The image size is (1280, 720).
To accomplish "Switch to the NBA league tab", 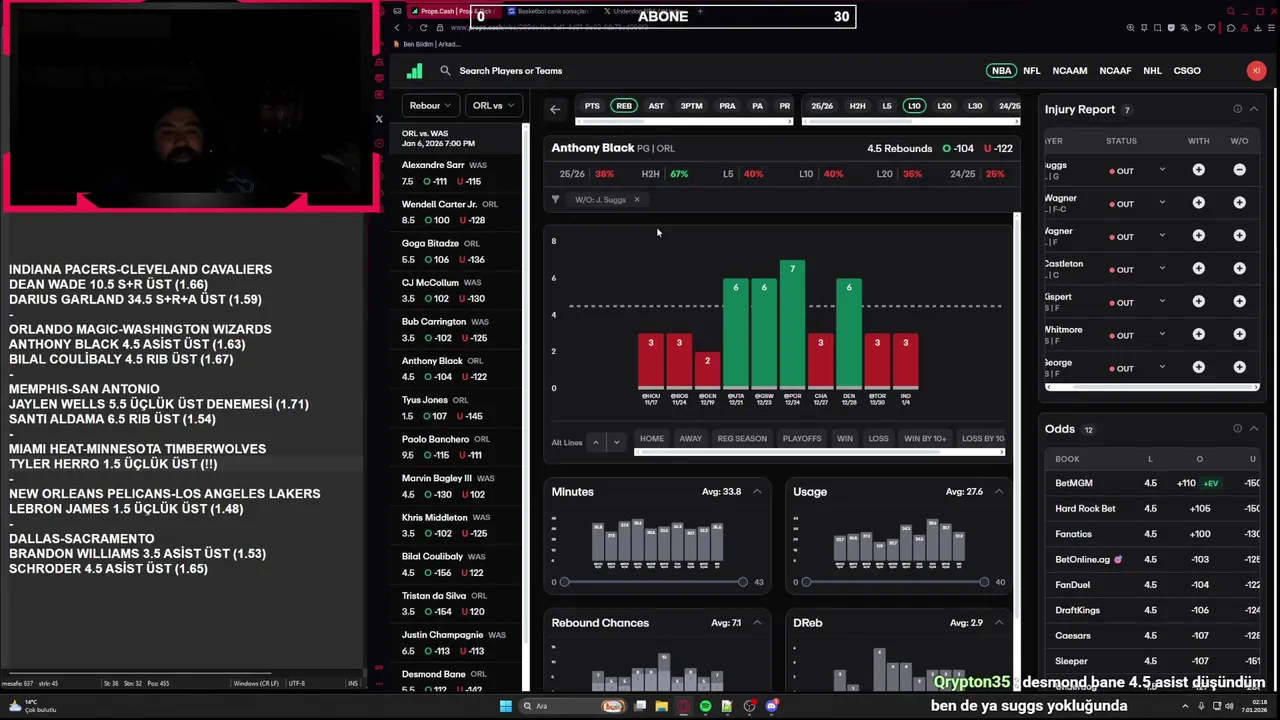I will pyautogui.click(x=1001, y=71).
